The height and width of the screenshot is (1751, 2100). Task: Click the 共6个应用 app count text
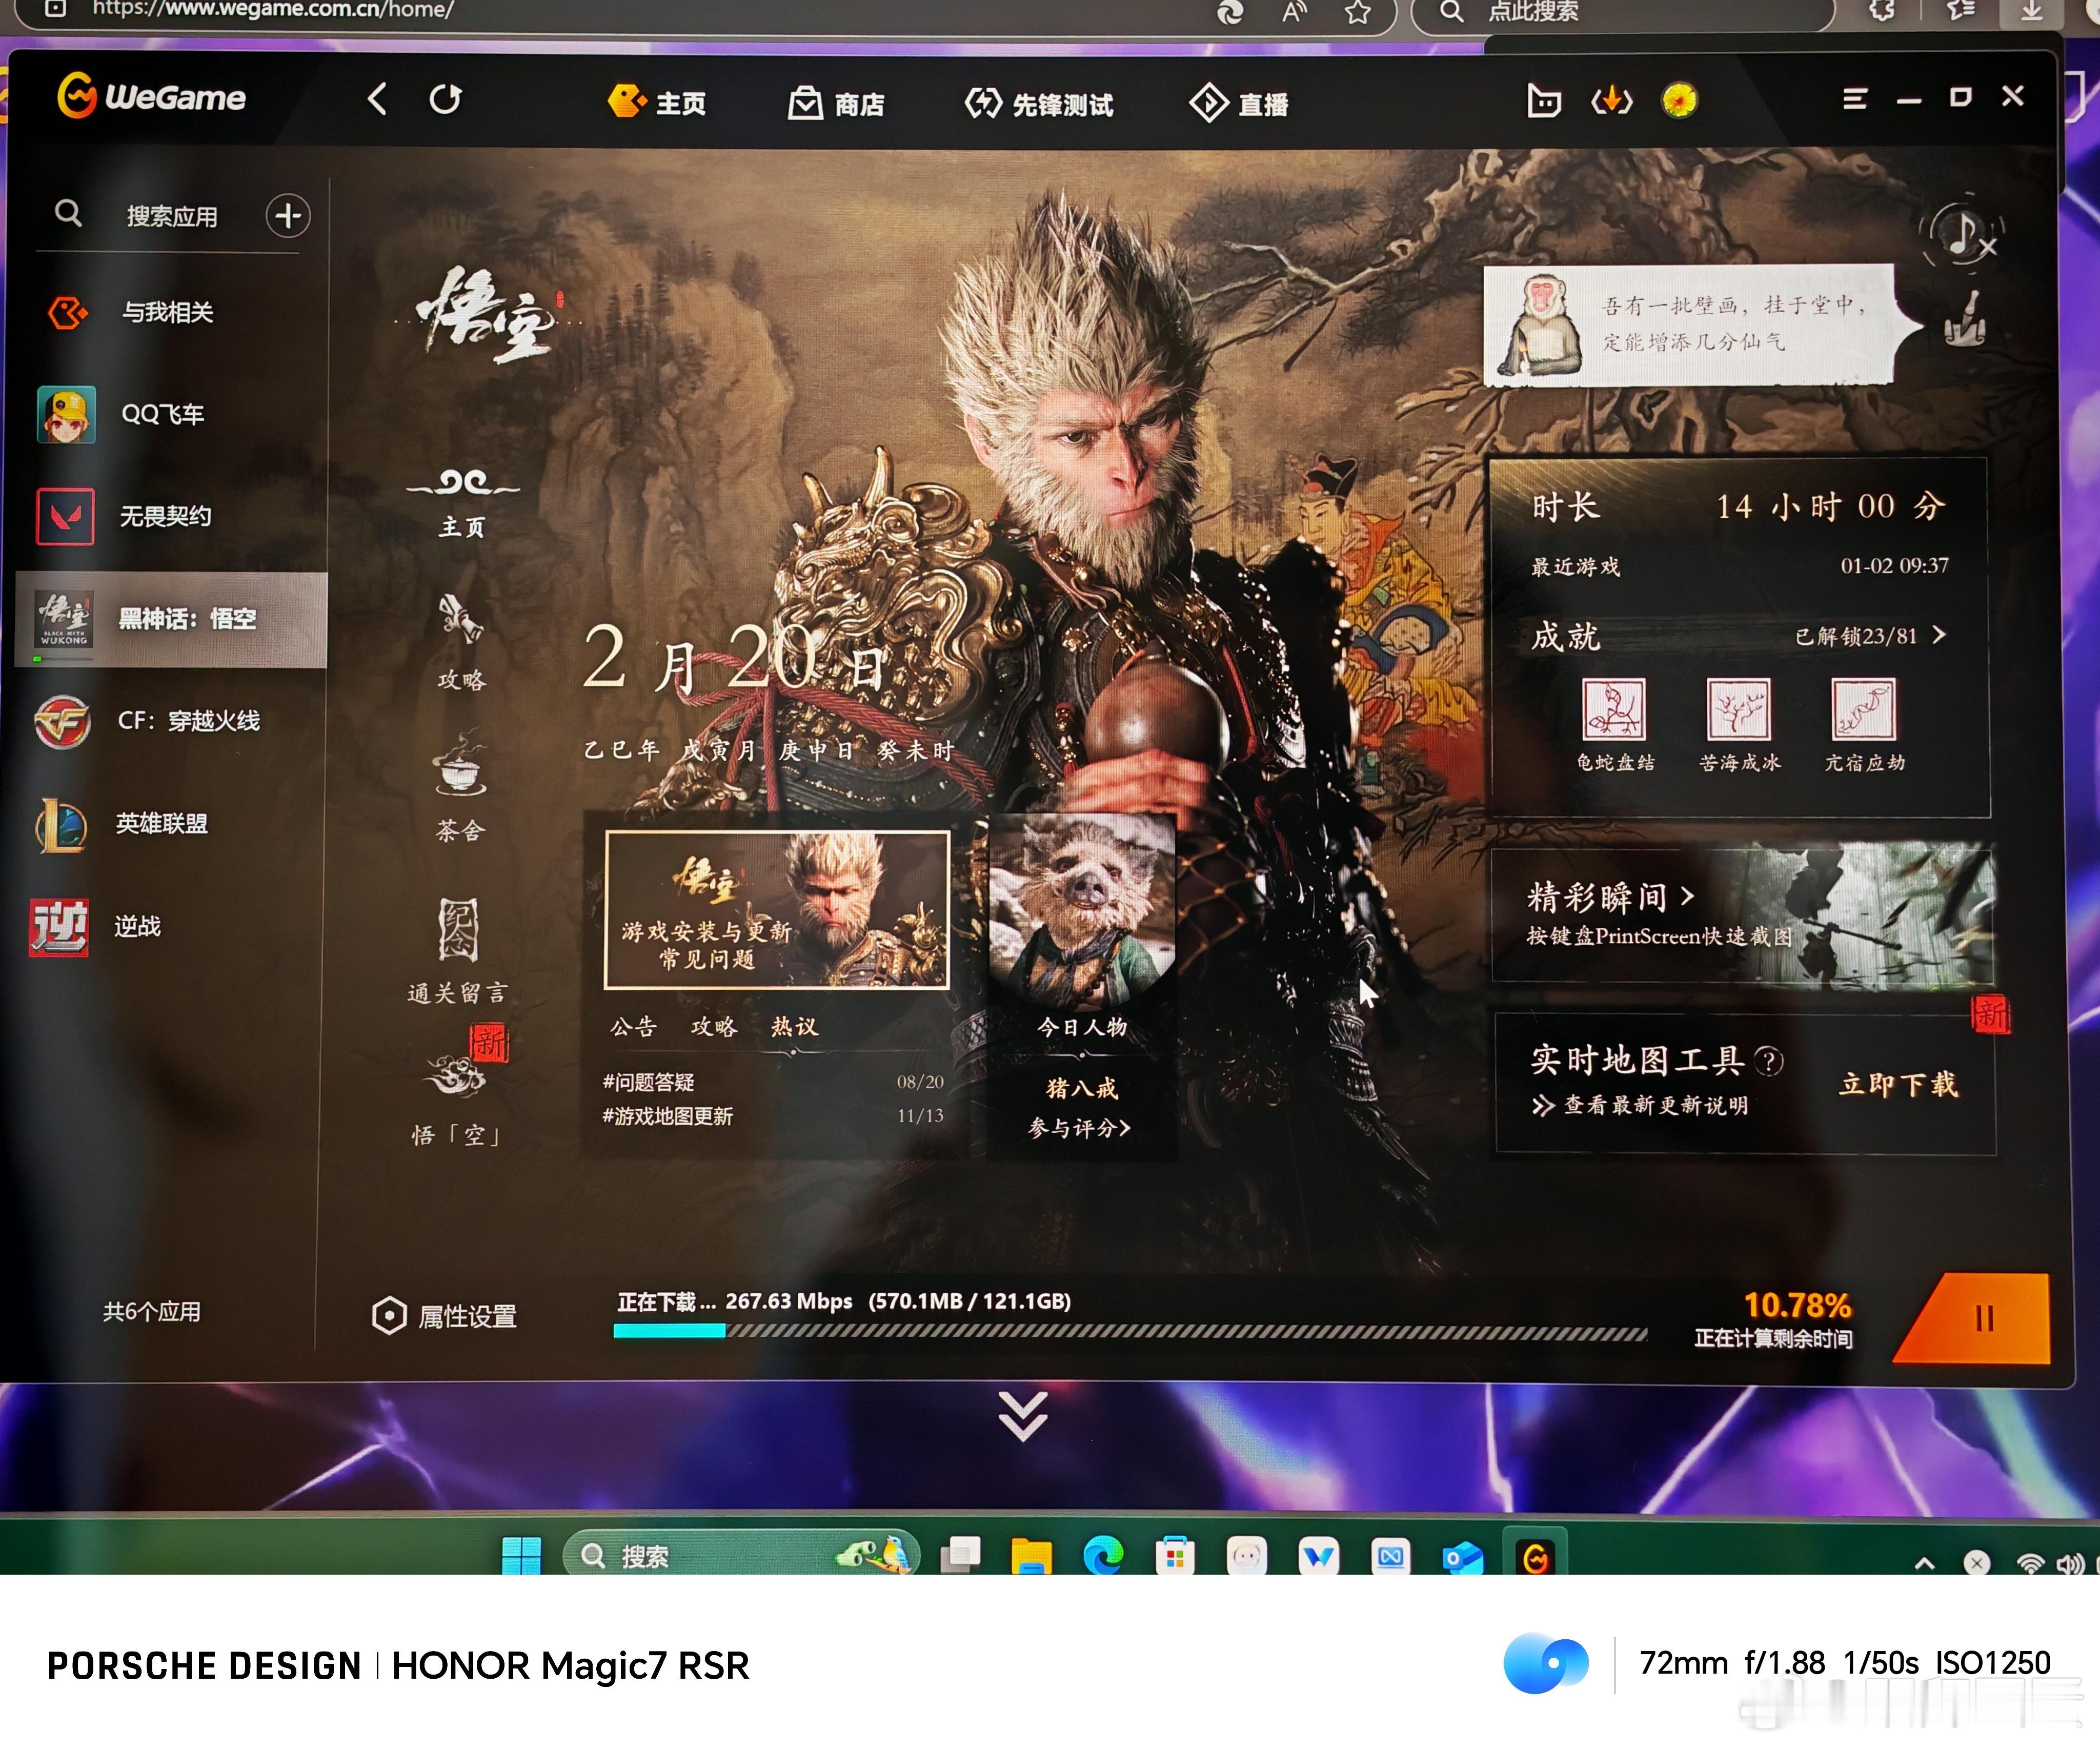tap(152, 1312)
